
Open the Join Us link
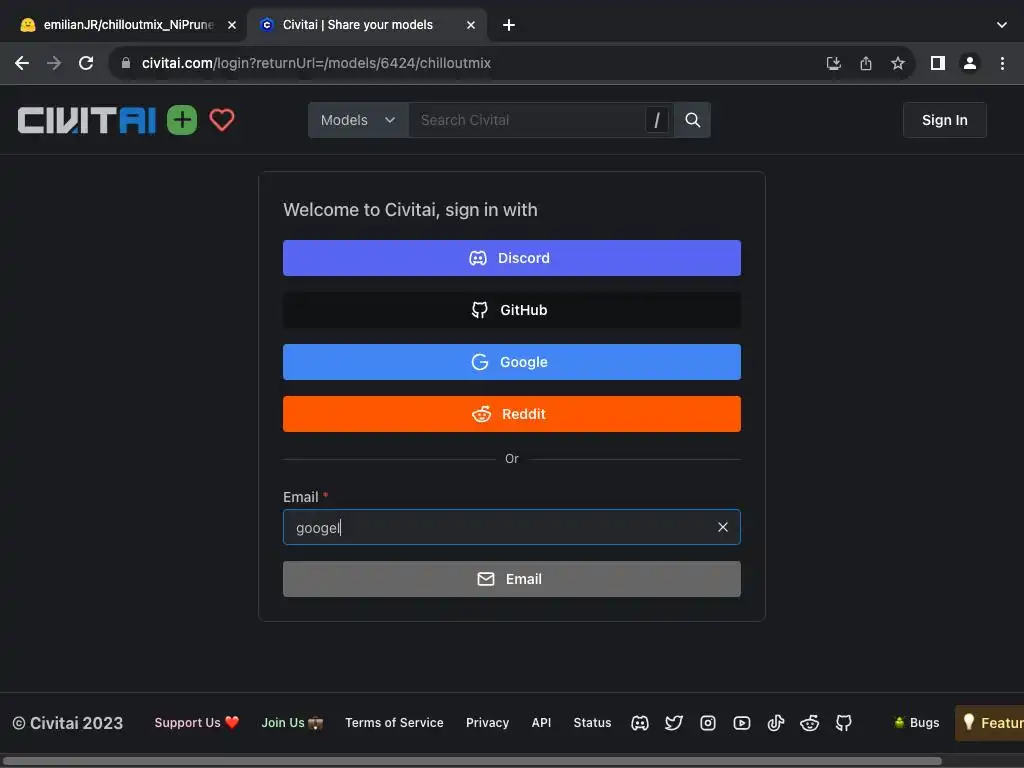[x=292, y=723]
